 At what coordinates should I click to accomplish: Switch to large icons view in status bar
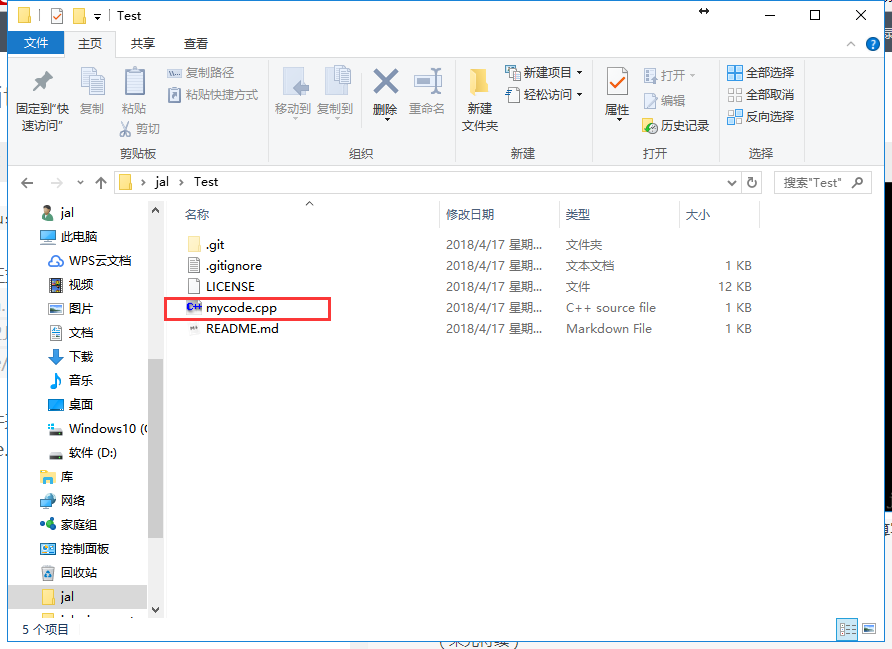pyautogui.click(x=869, y=629)
